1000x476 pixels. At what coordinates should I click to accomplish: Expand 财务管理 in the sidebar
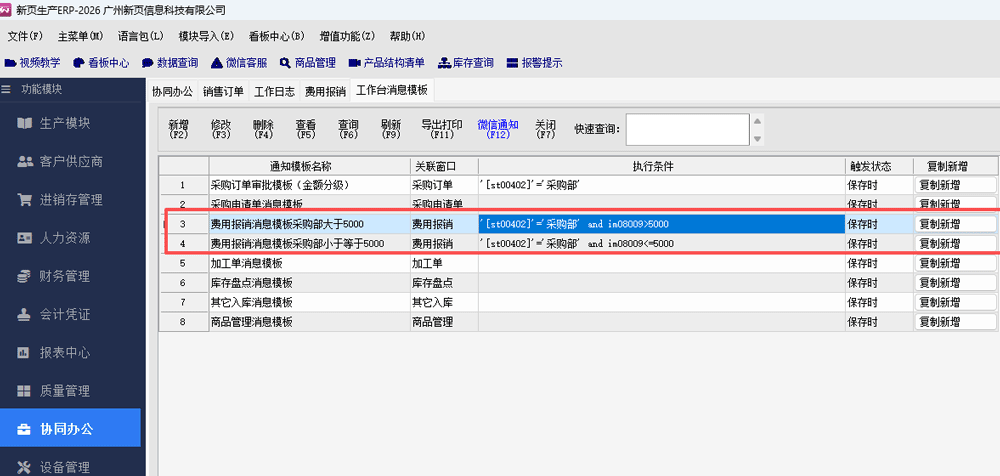pyautogui.click(x=70, y=276)
